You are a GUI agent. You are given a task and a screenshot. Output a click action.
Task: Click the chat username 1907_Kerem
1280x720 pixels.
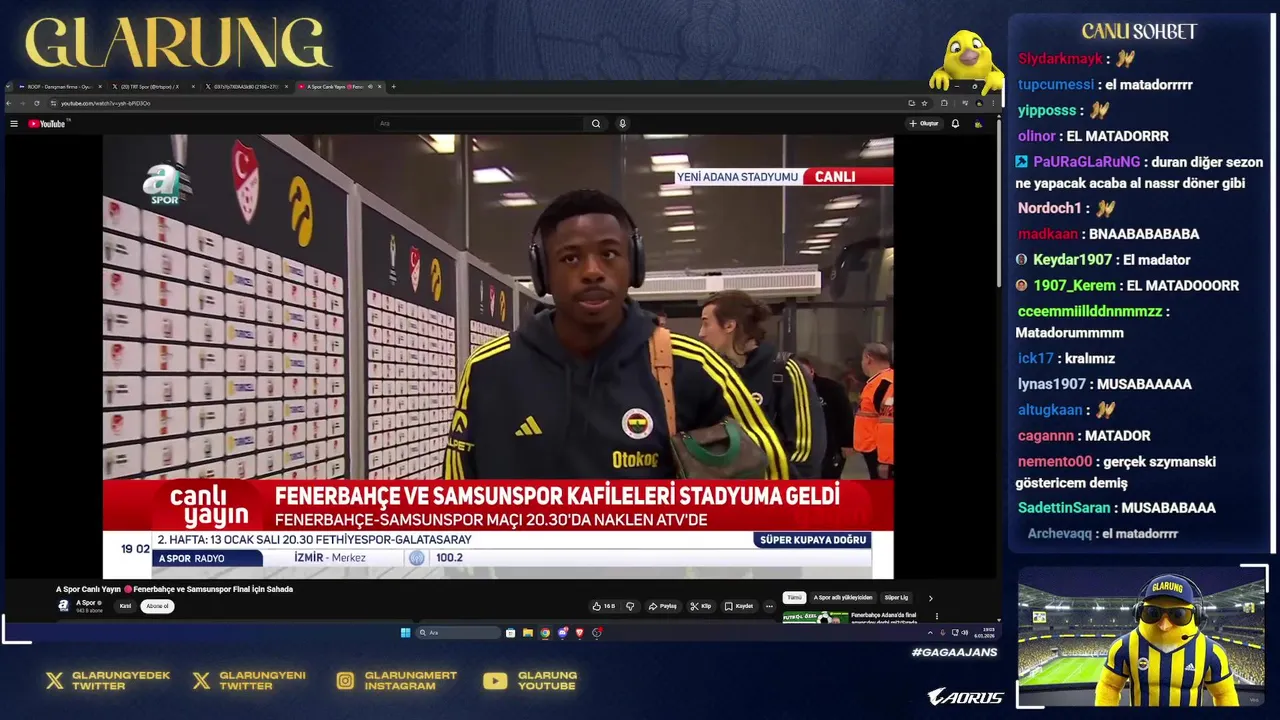tap(1074, 286)
